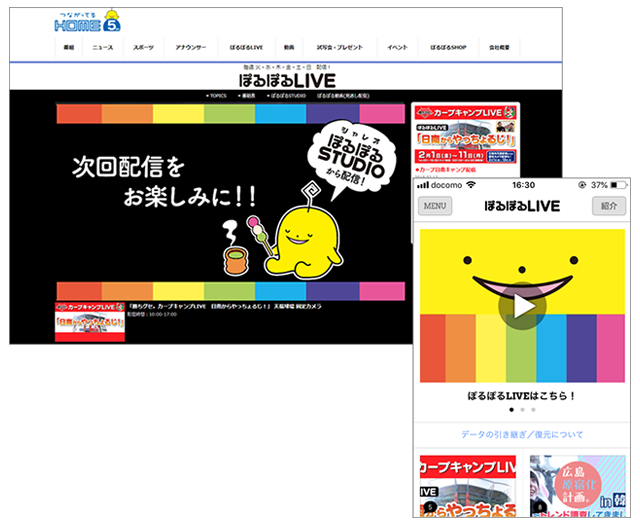This screenshot has width=640, height=525.
Task: Click the ぽるぽるSTUDIO sub-navigation link
Action: 287,96
